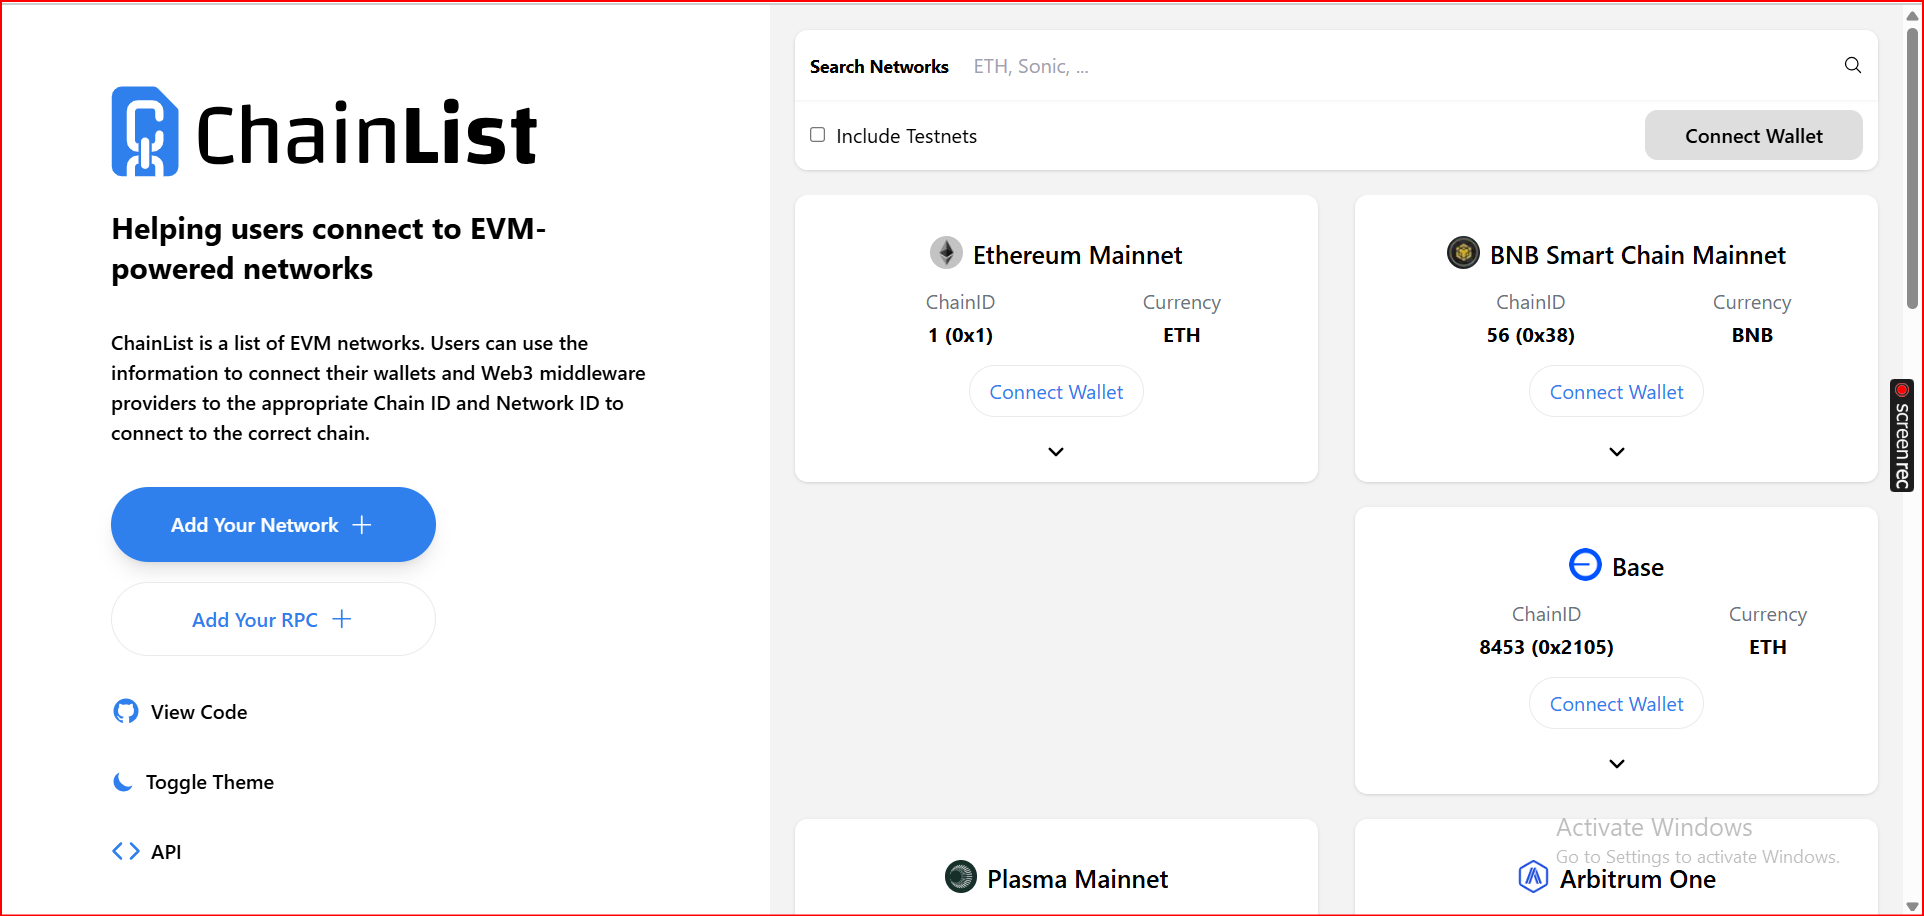
Task: Expand the BNB Smart Chain card details
Action: [1616, 452]
